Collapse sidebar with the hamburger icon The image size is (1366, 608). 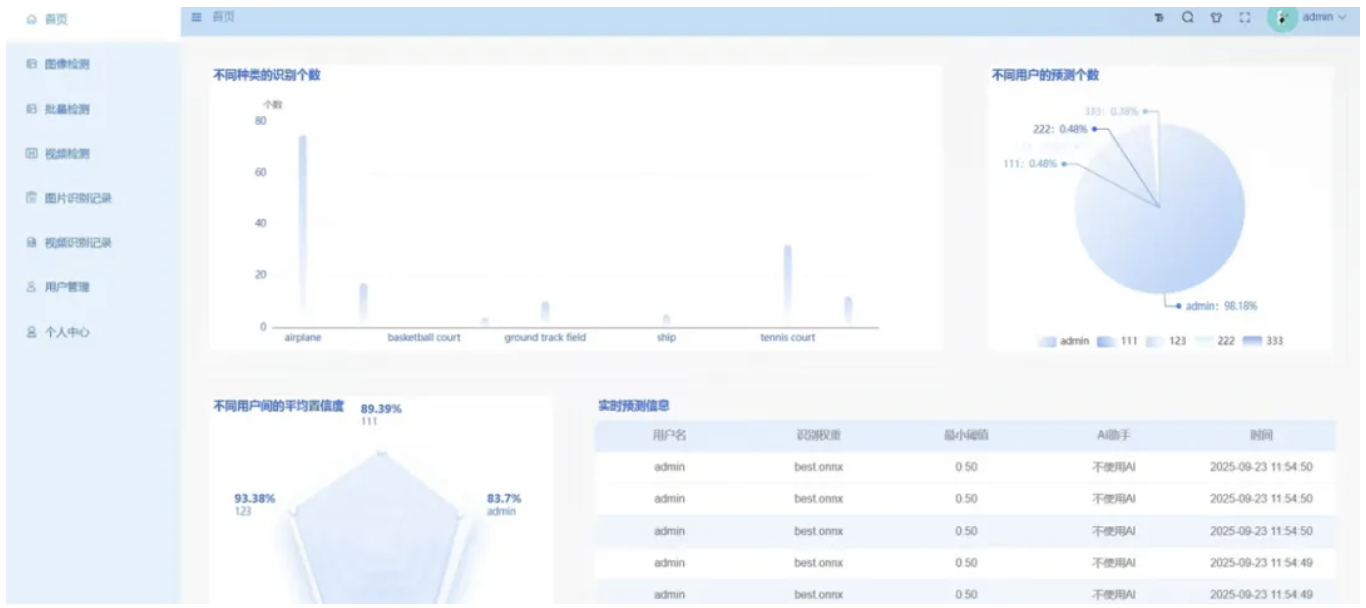(197, 17)
